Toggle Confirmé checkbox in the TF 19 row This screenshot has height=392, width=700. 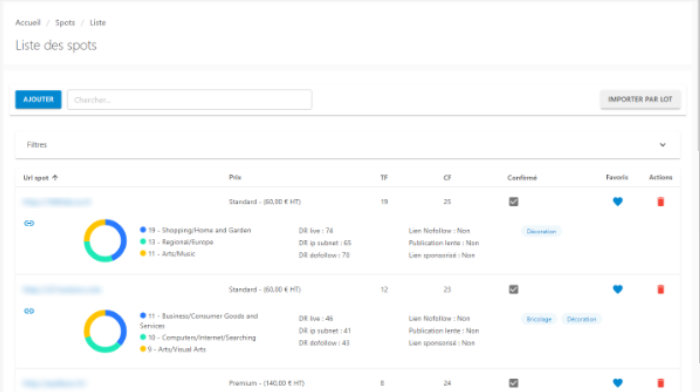pos(513,202)
